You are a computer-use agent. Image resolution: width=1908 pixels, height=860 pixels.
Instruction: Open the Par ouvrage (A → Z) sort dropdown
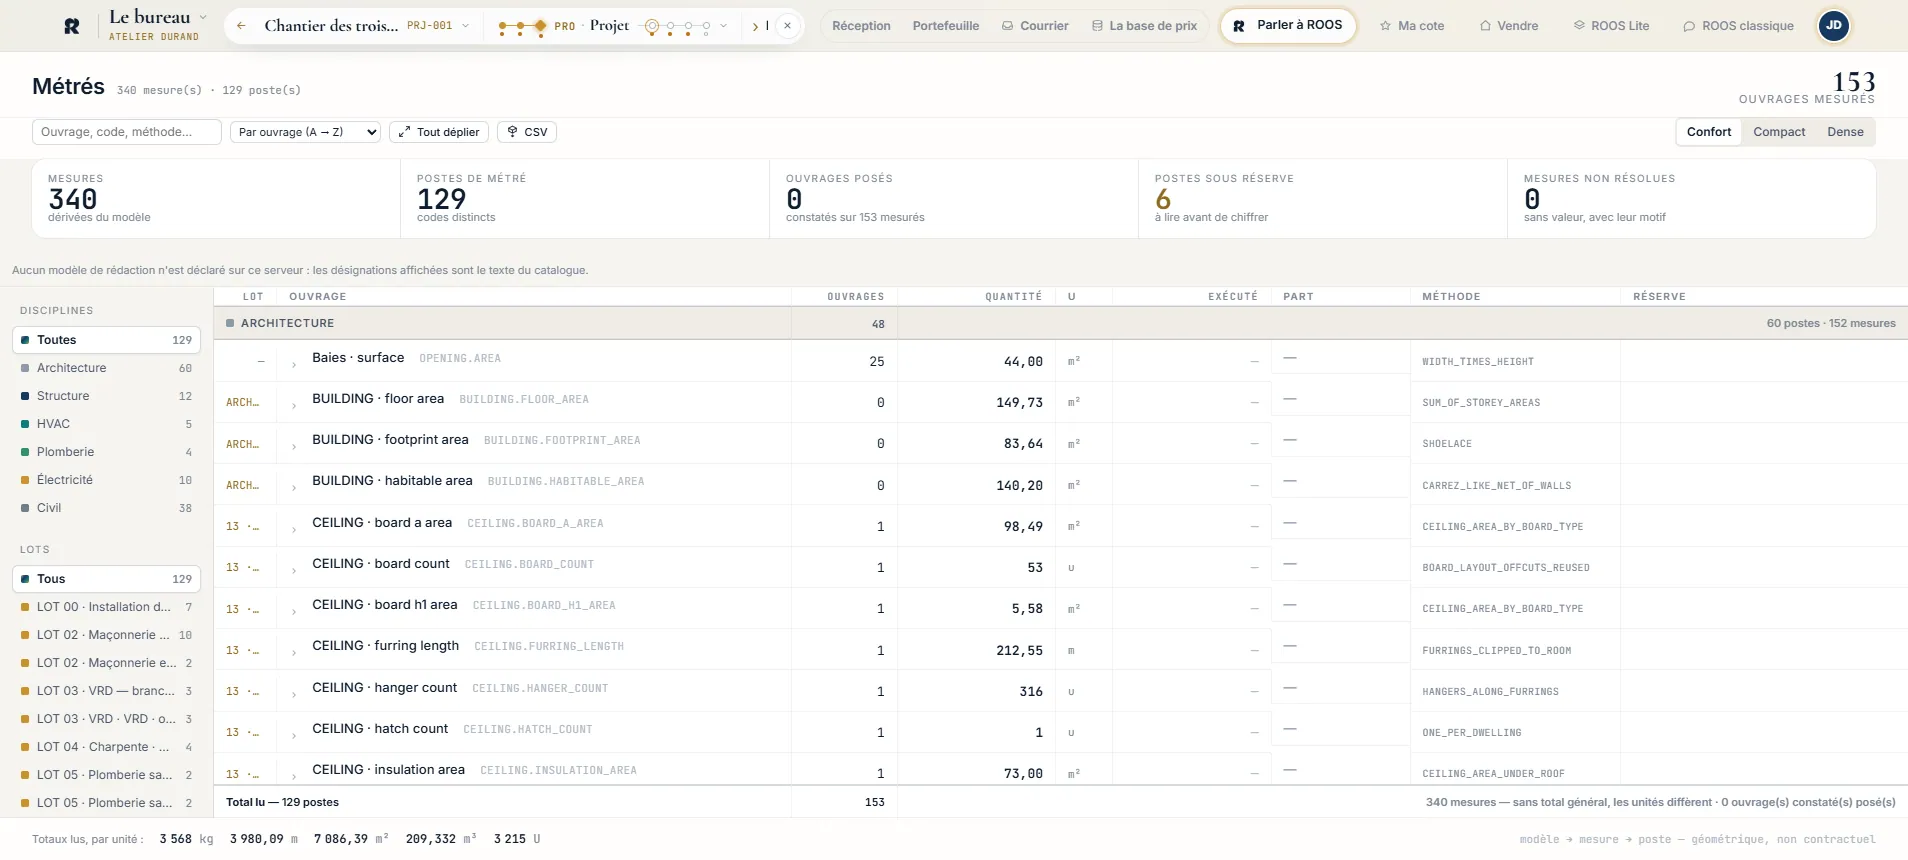point(305,132)
